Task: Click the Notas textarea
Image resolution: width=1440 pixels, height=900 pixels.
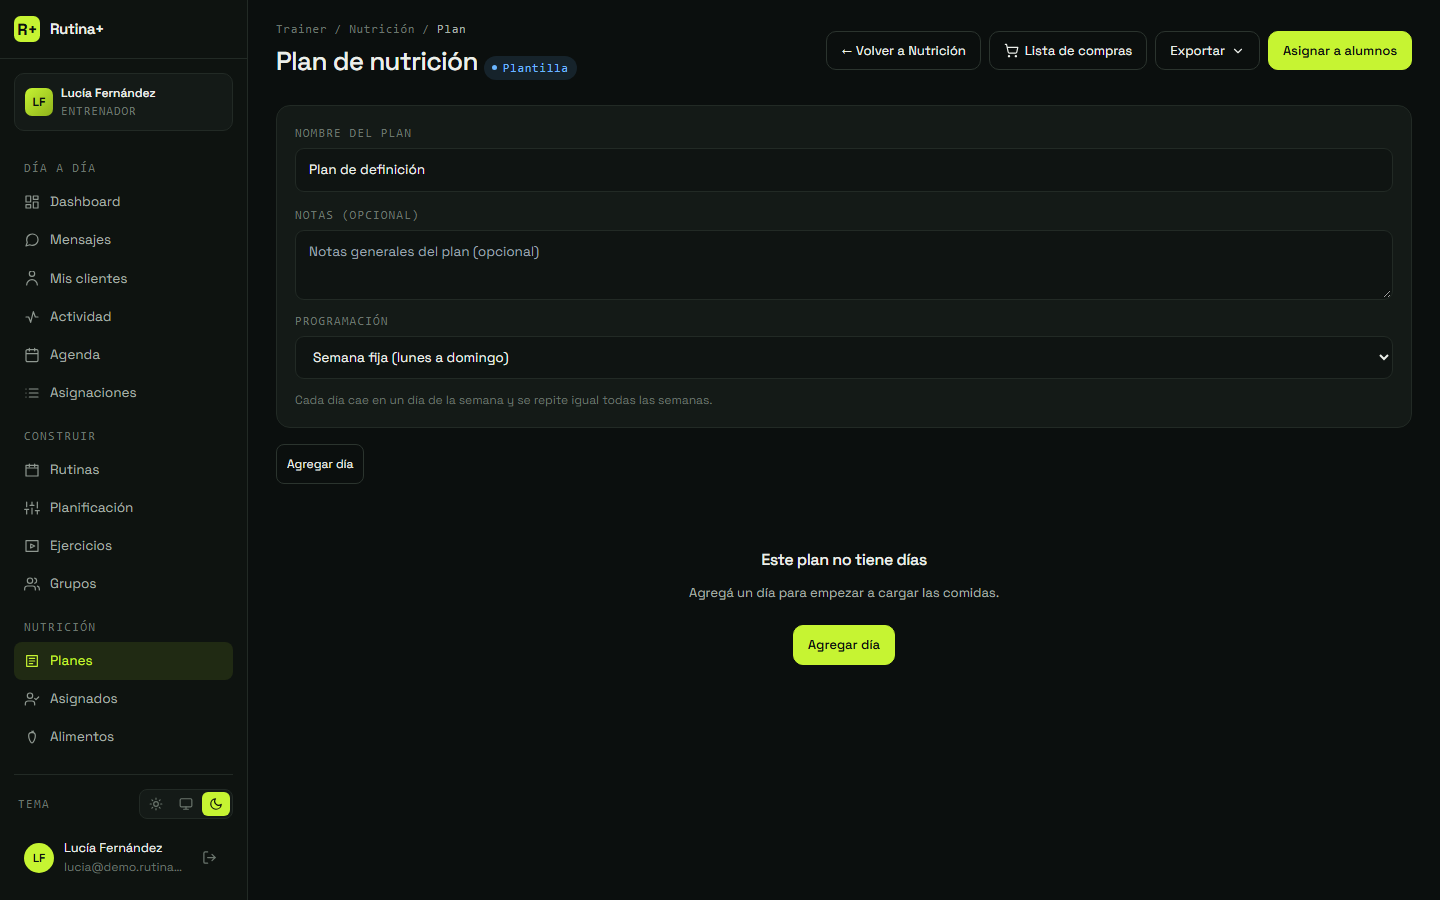Action: [x=844, y=265]
